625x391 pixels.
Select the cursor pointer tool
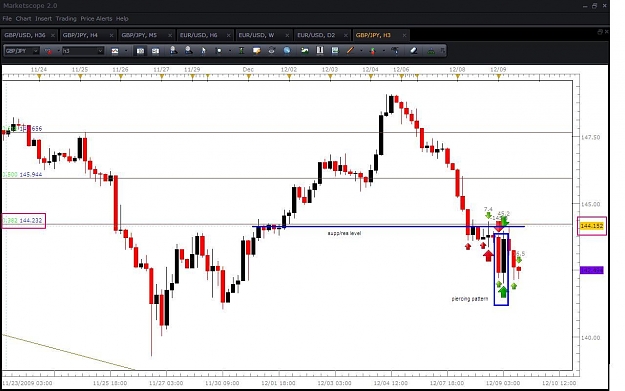pos(203,51)
